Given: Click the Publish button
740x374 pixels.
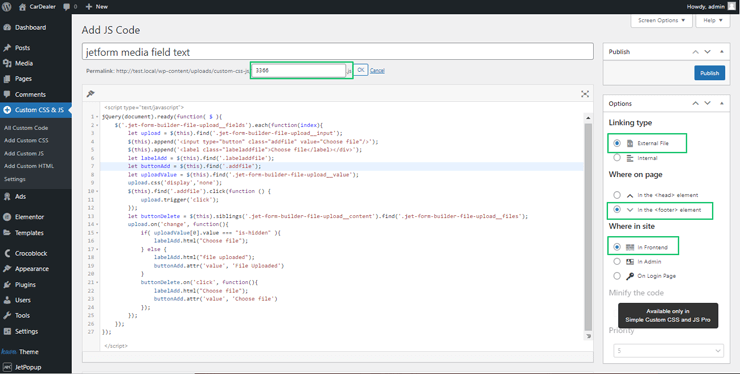Looking at the screenshot, I should pos(709,73).
